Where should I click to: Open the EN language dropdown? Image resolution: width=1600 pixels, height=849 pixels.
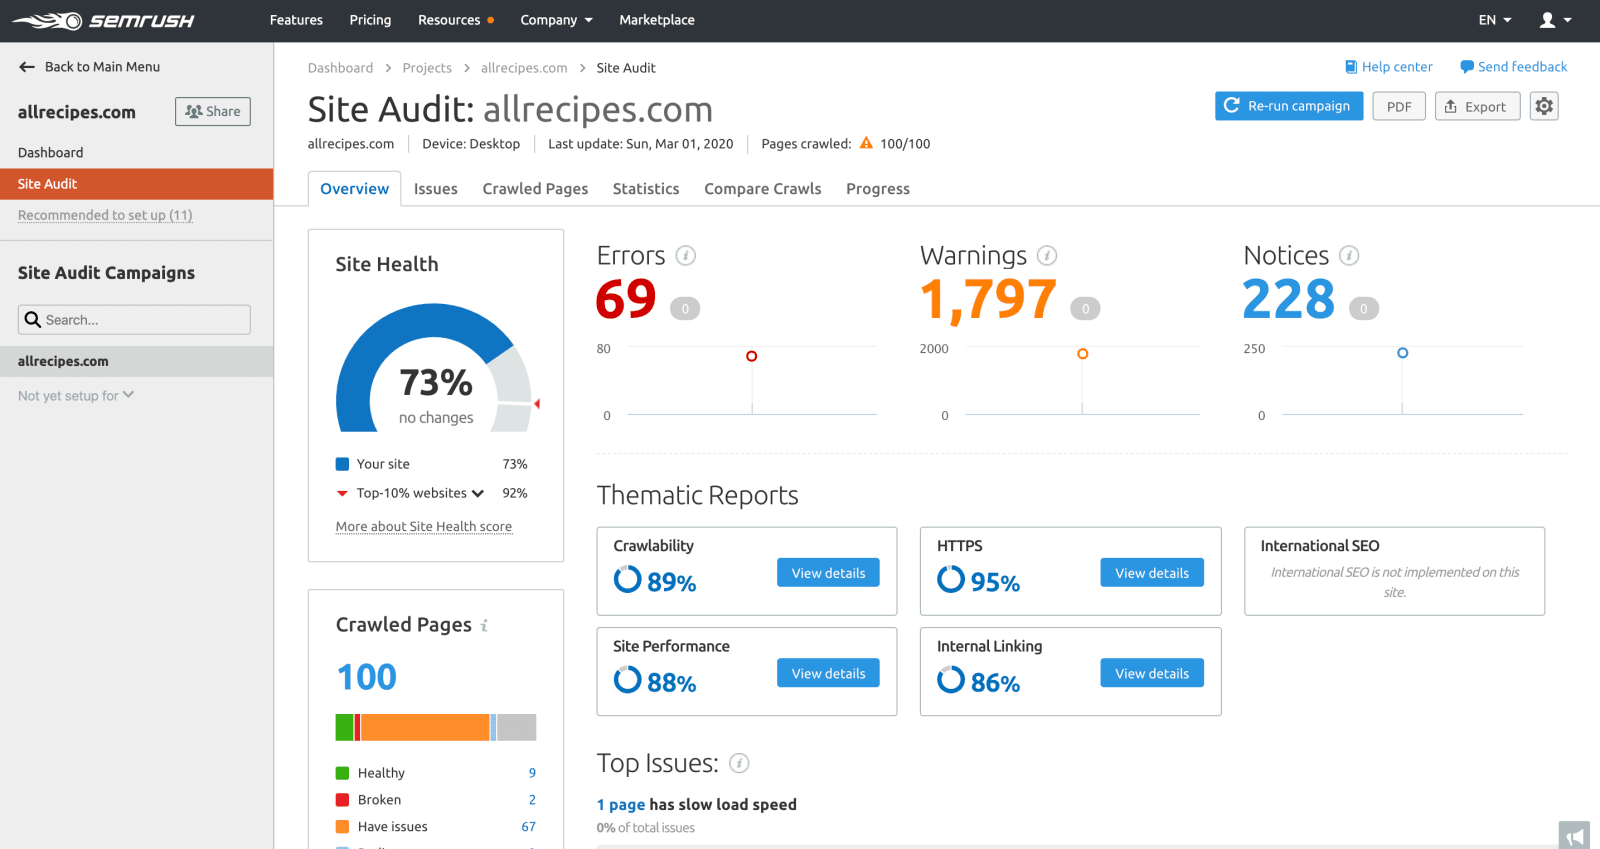coord(1495,20)
